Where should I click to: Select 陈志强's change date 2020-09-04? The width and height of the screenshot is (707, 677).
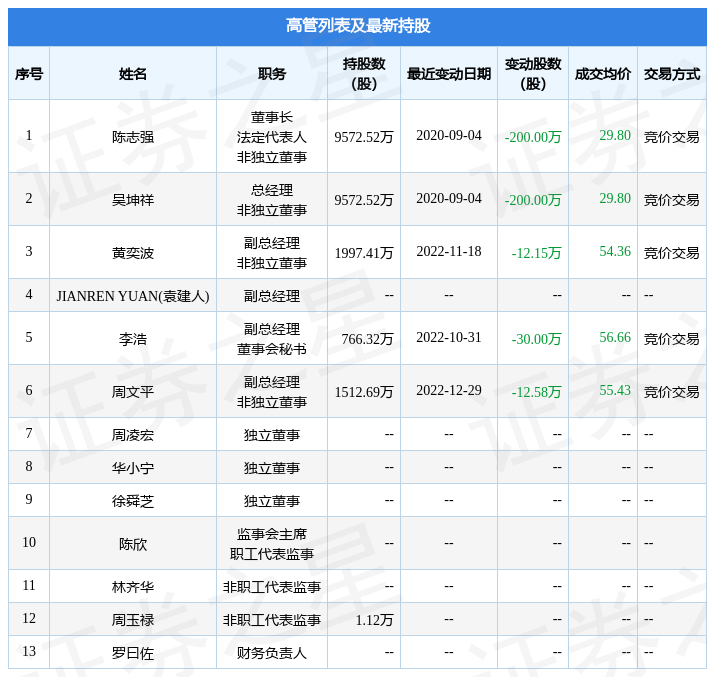click(x=449, y=135)
